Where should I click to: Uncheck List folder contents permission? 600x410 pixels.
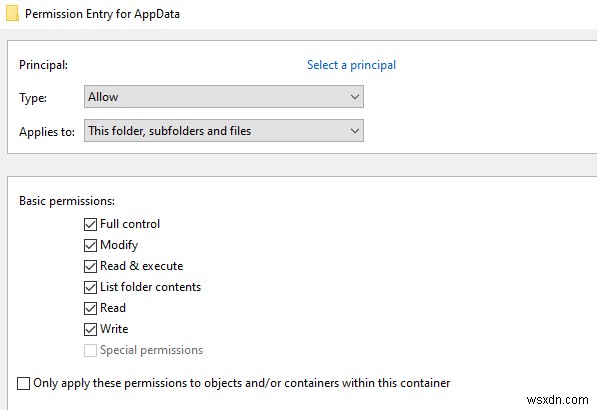91,287
